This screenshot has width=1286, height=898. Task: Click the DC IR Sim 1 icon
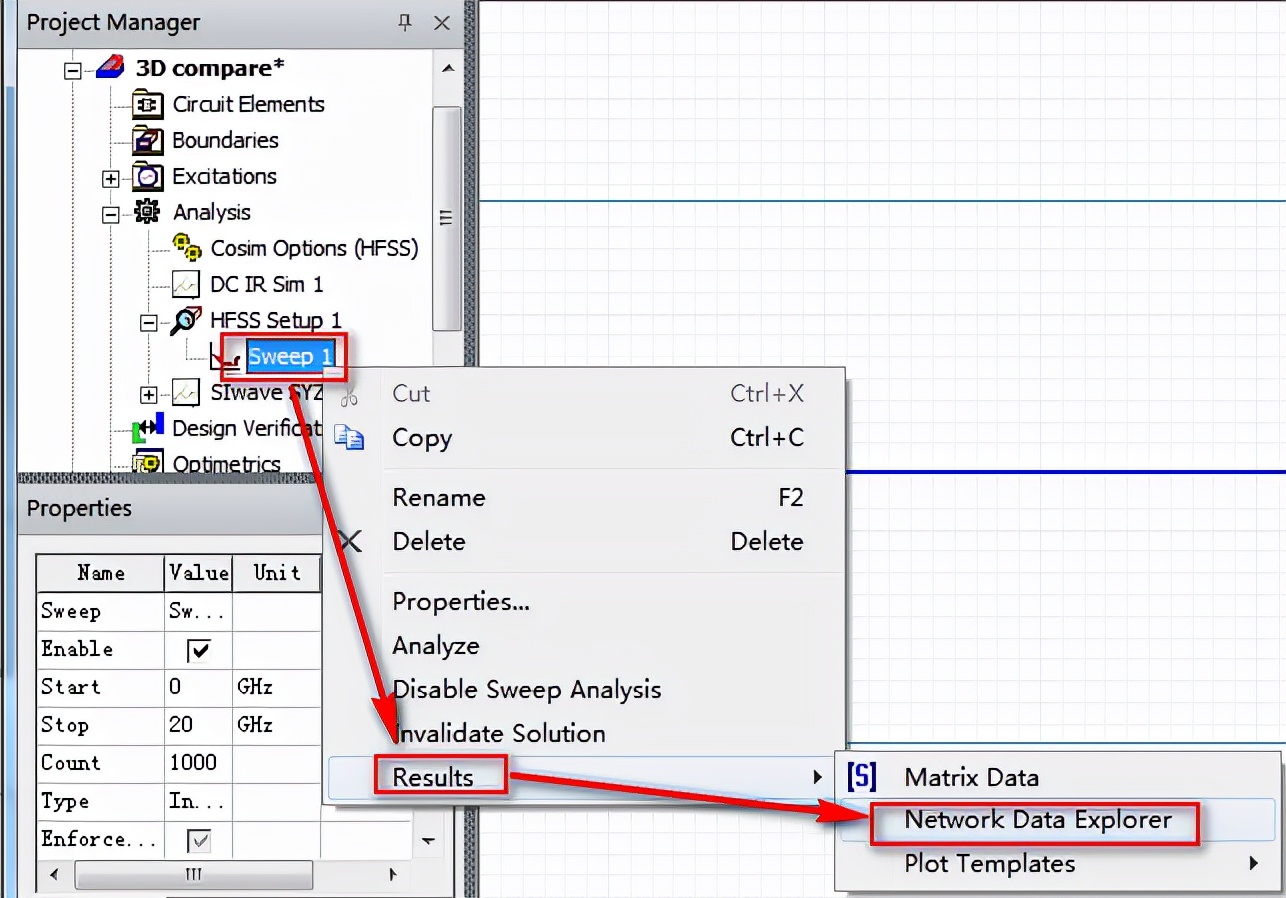point(185,285)
